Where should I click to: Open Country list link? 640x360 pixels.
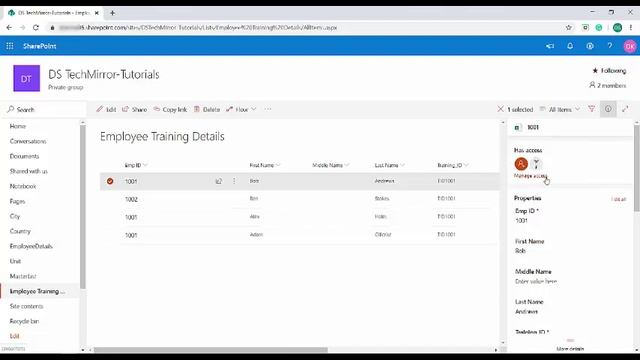(x=20, y=231)
